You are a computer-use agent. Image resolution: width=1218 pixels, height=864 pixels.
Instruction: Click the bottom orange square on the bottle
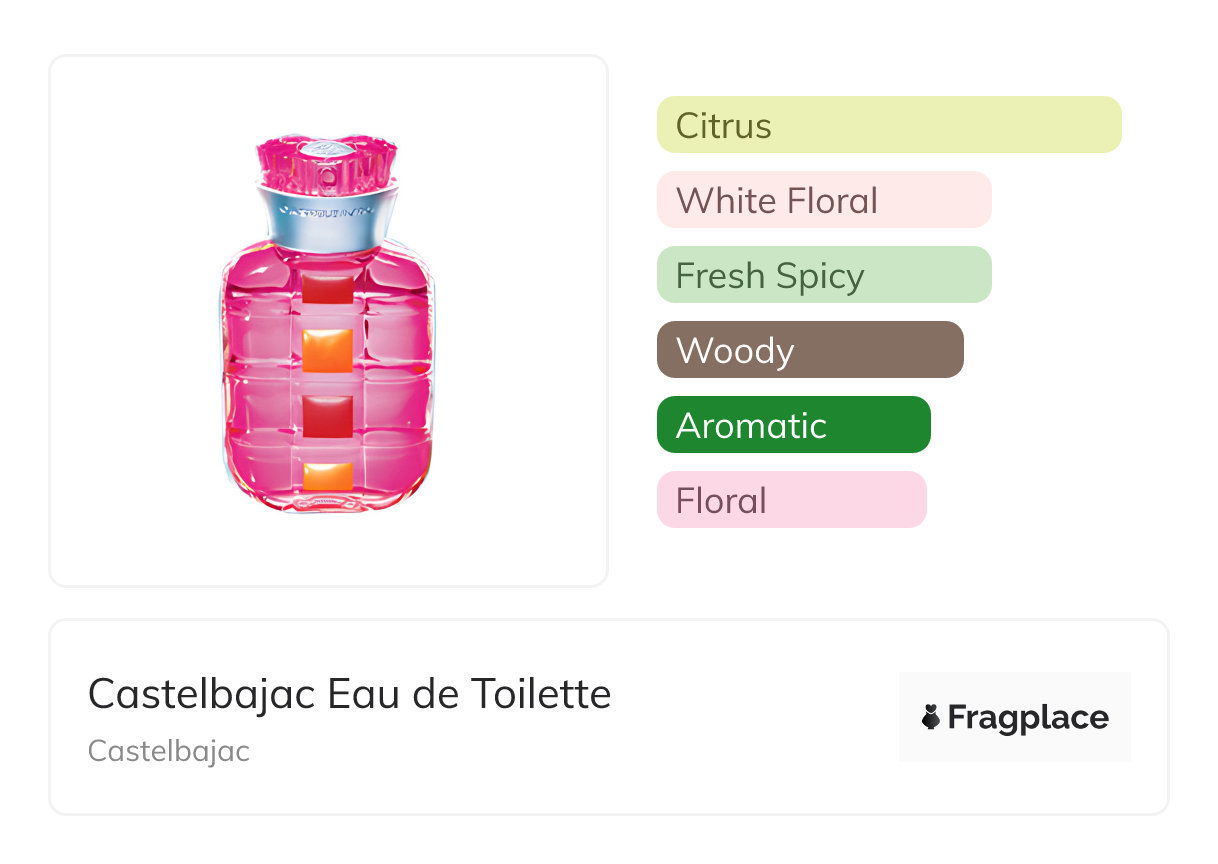pyautogui.click(x=327, y=476)
